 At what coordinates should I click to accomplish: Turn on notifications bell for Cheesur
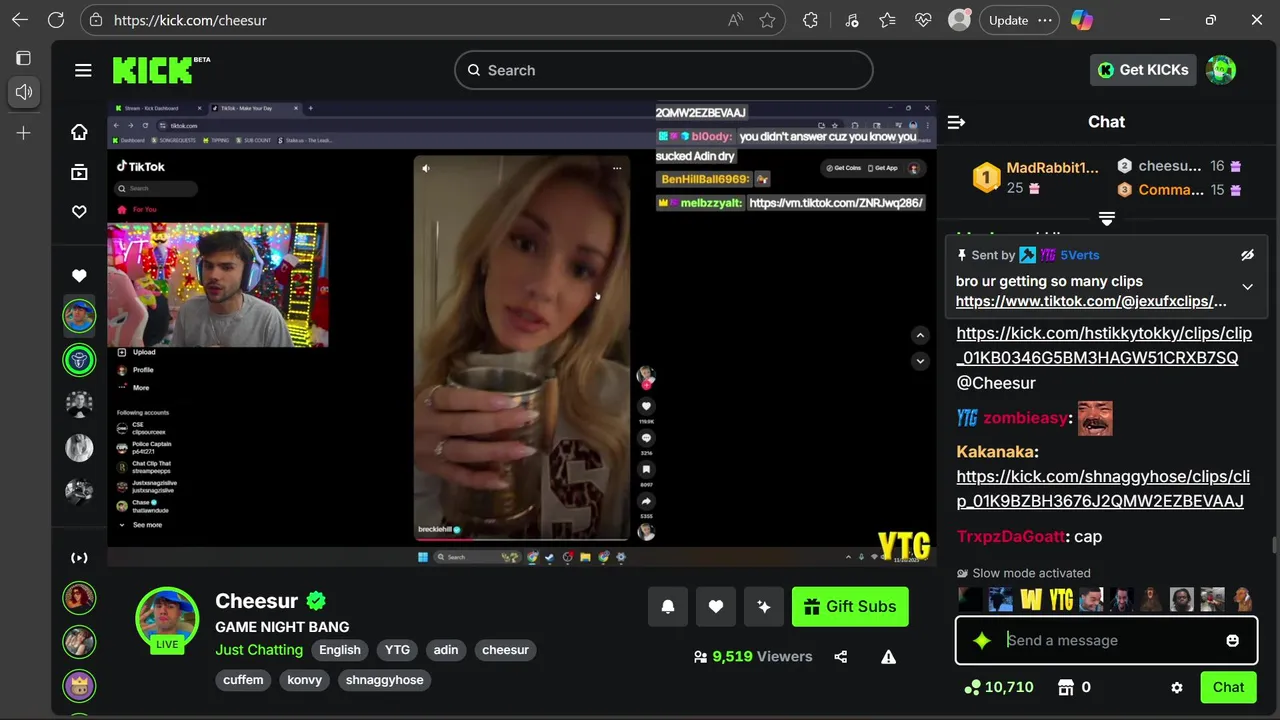pos(668,606)
